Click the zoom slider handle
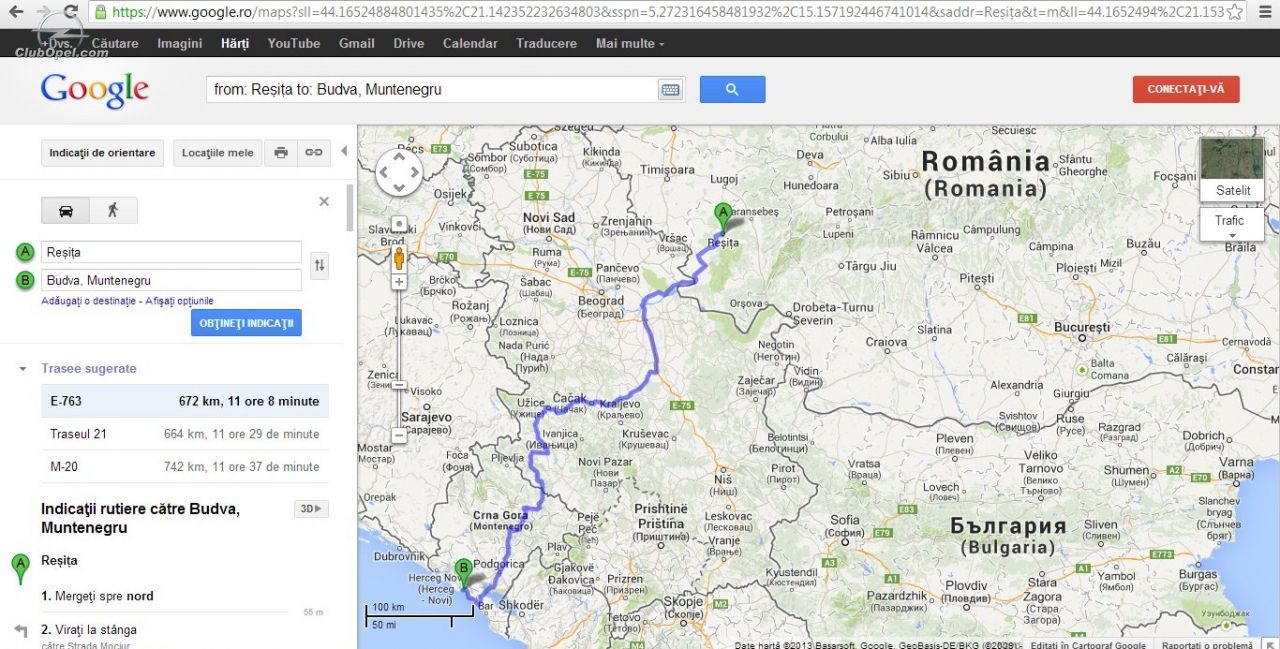 tap(399, 385)
